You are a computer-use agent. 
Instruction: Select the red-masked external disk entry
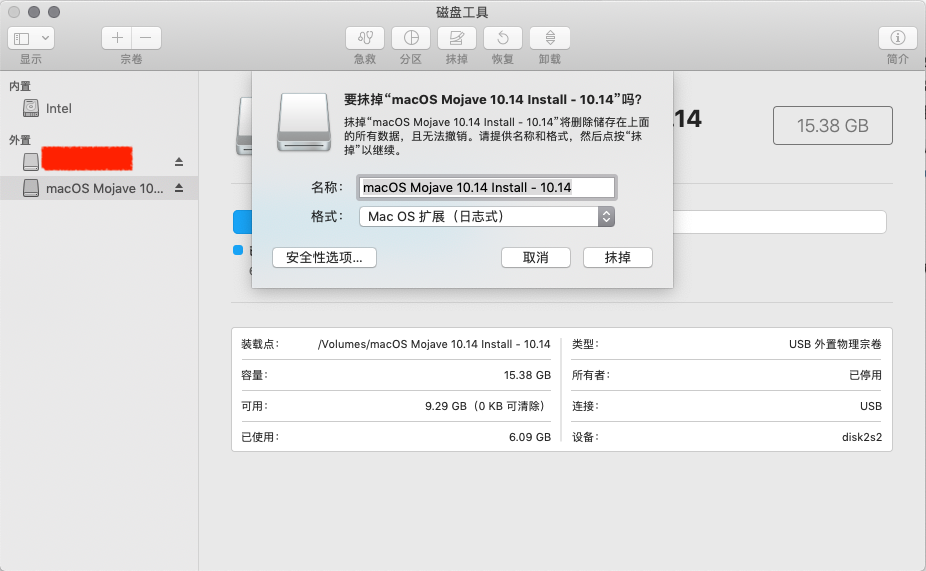(87, 158)
